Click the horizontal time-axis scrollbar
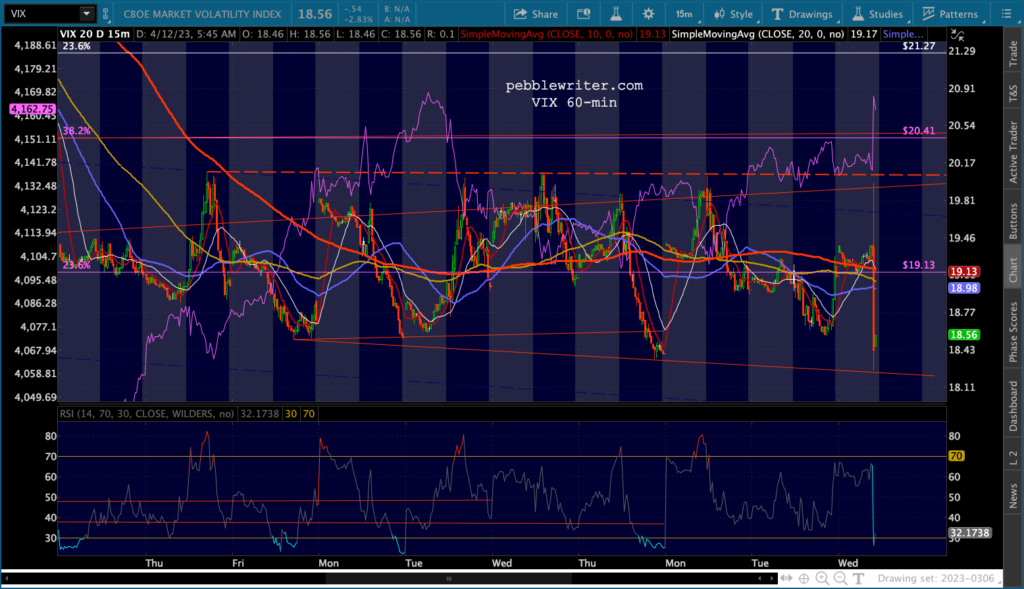 click(x=450, y=578)
